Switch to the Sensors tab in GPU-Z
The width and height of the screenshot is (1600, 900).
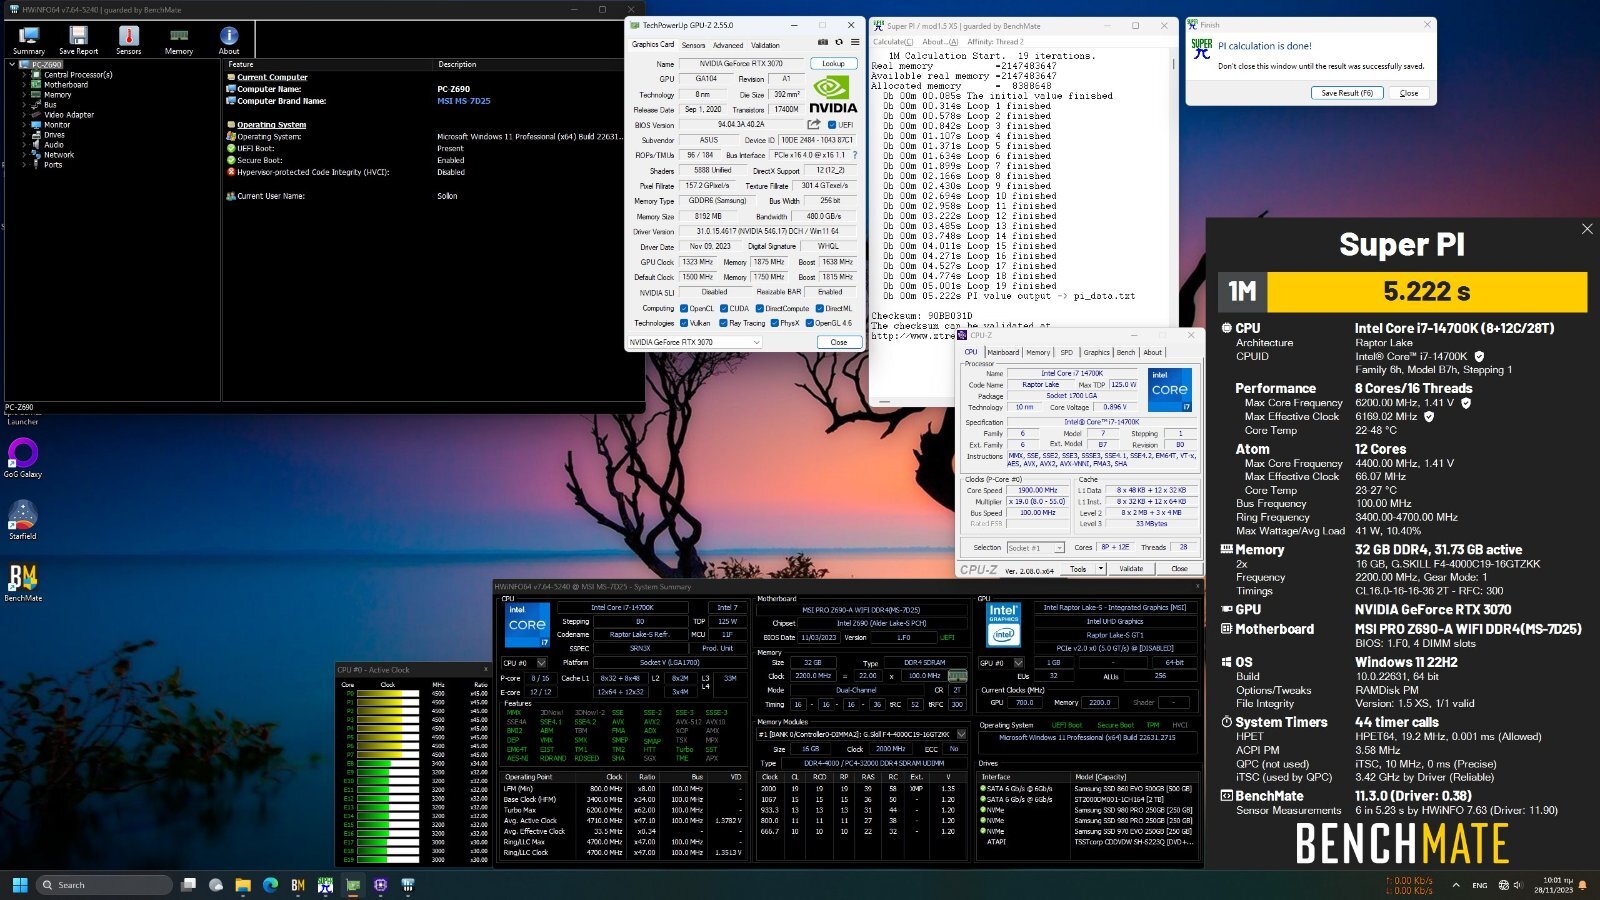693,45
